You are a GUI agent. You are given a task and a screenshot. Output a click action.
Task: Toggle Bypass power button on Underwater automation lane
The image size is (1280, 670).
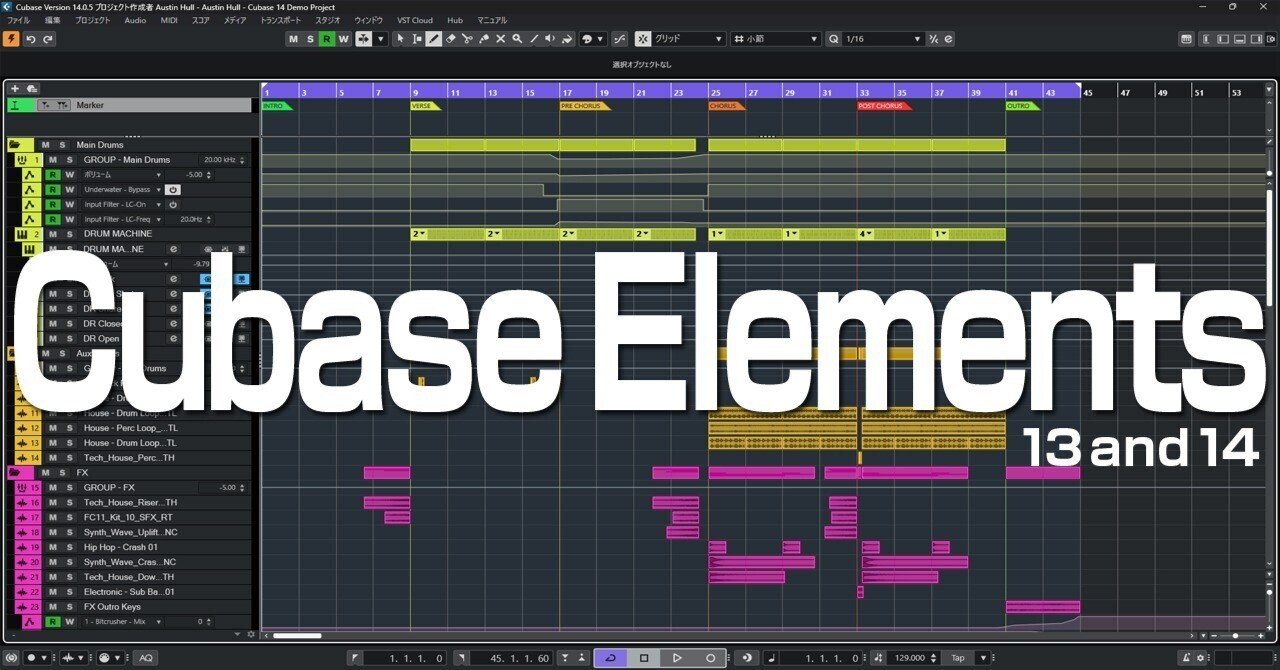point(173,189)
